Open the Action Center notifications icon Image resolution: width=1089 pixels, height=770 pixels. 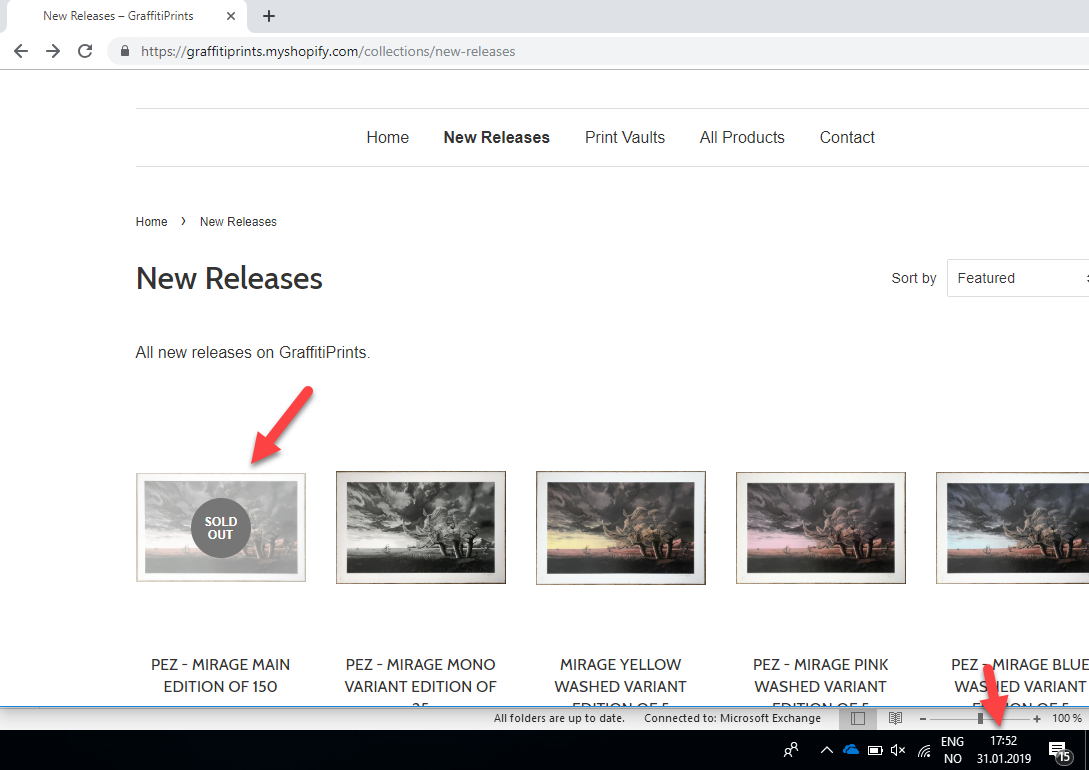[x=1058, y=749]
